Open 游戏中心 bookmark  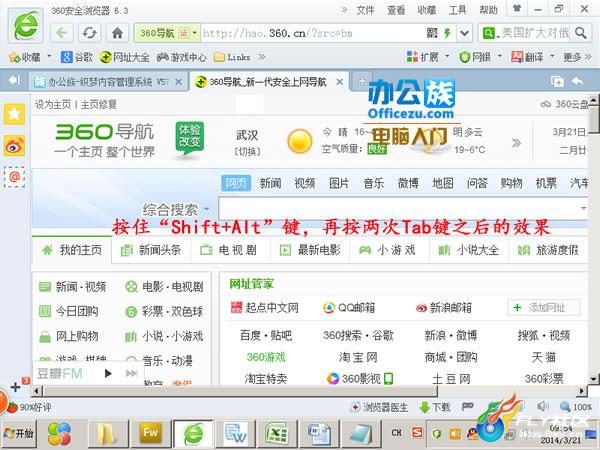(x=181, y=57)
